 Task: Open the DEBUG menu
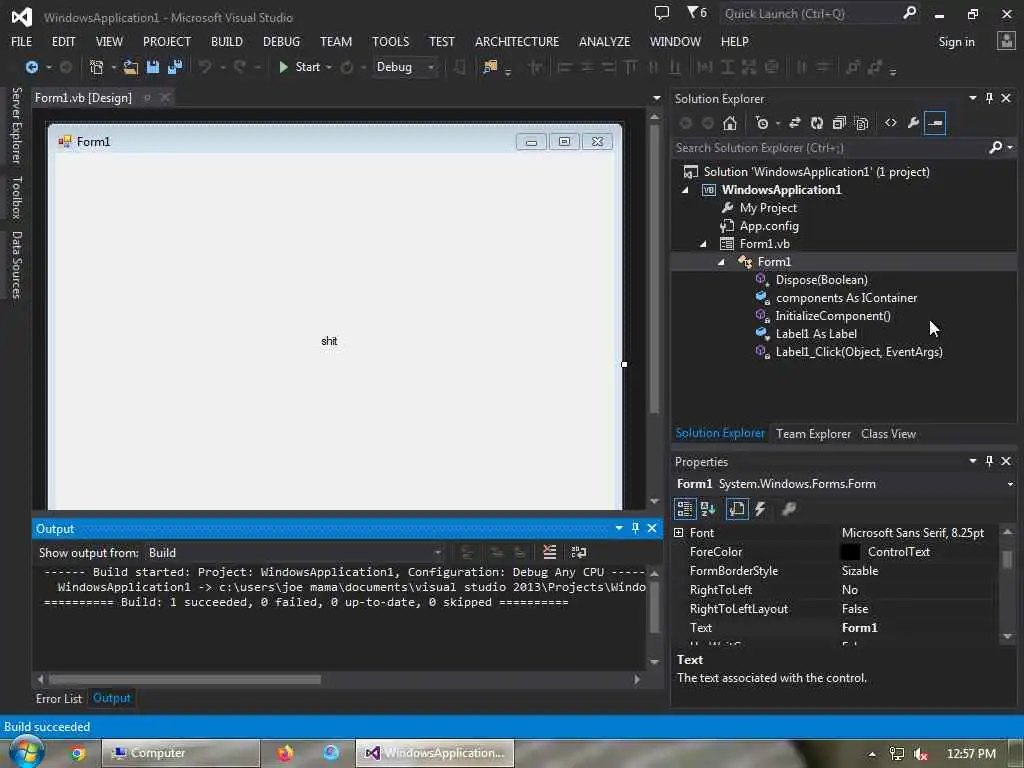point(281,42)
